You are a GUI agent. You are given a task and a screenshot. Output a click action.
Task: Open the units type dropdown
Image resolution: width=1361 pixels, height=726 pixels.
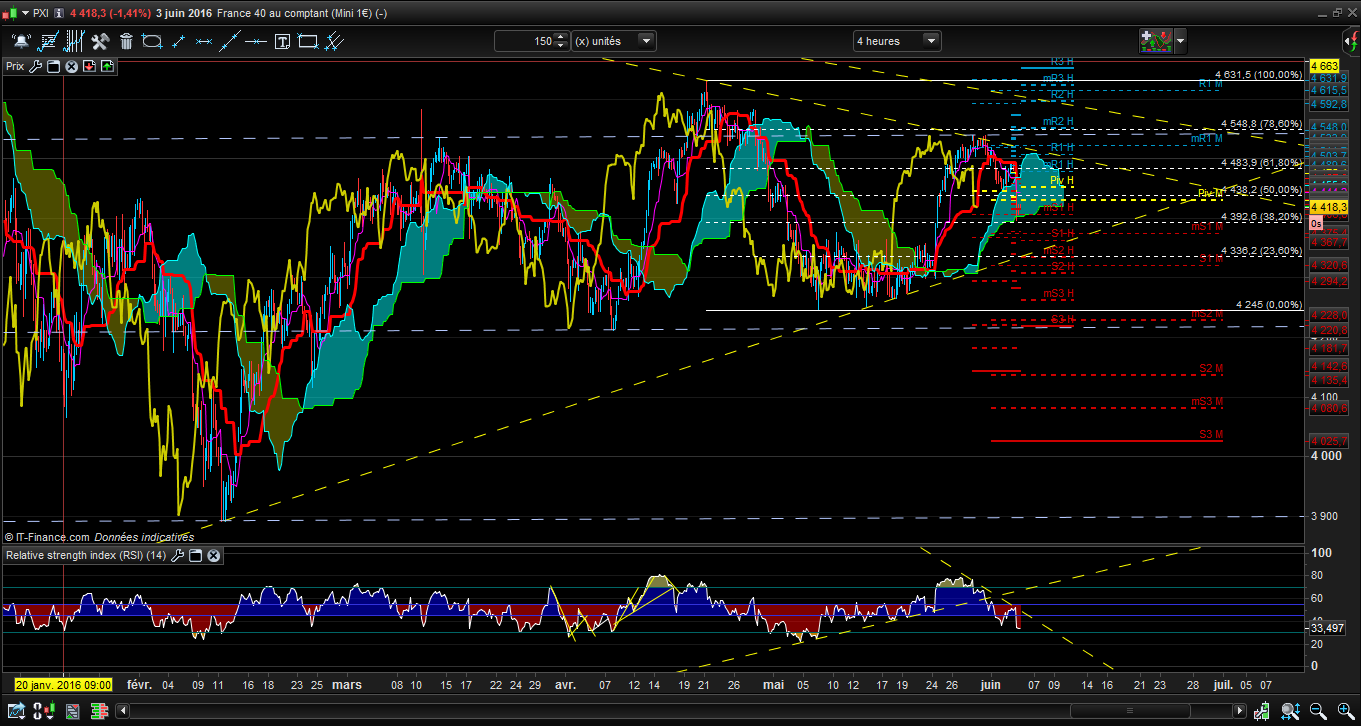point(647,41)
